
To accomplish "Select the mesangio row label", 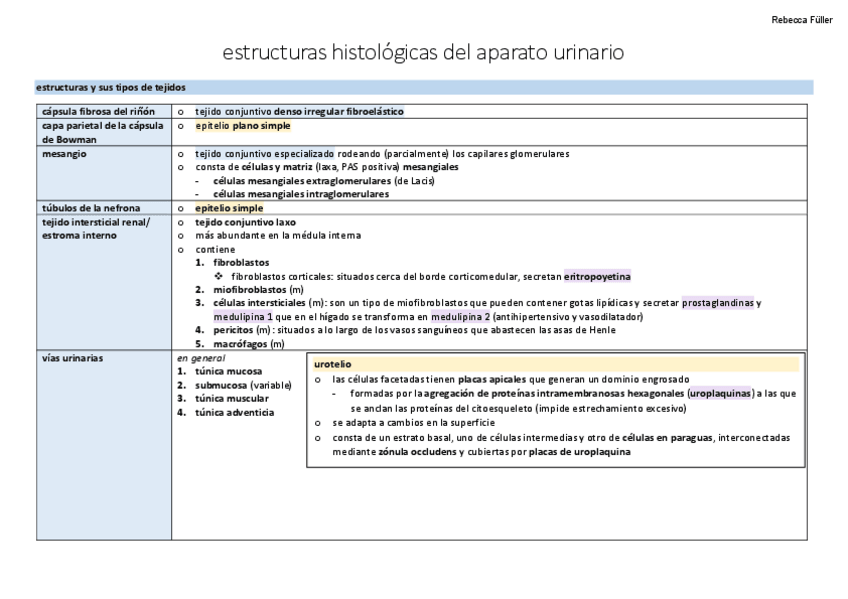I will [62, 152].
